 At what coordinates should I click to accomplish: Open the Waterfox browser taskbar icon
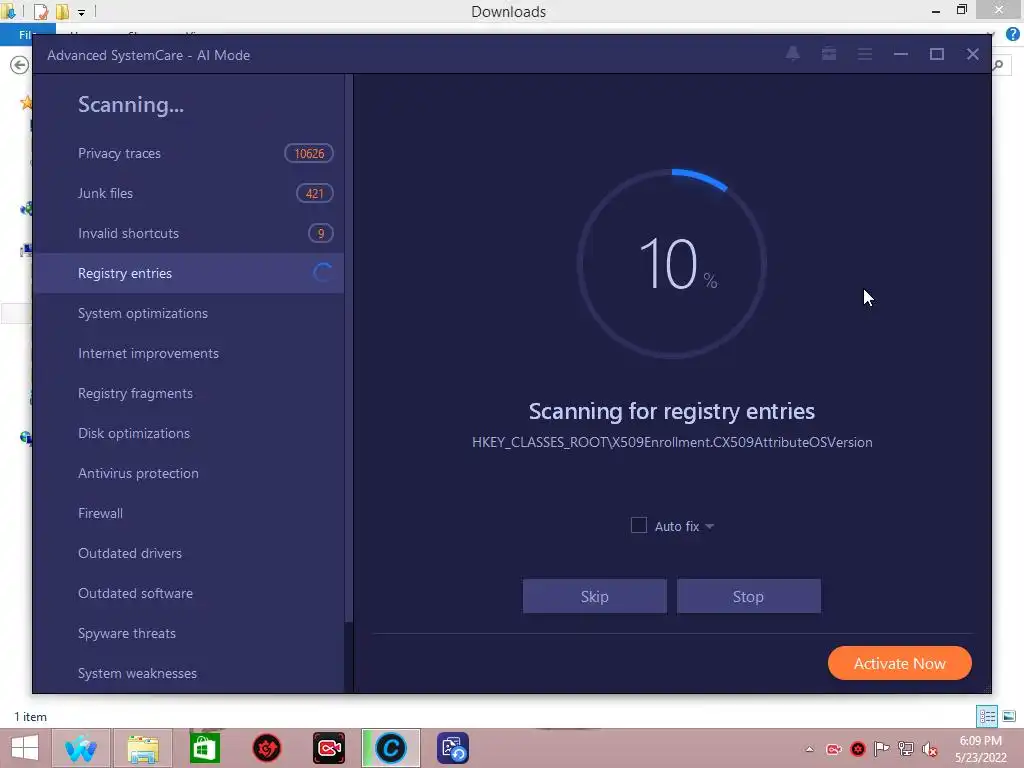click(80, 748)
